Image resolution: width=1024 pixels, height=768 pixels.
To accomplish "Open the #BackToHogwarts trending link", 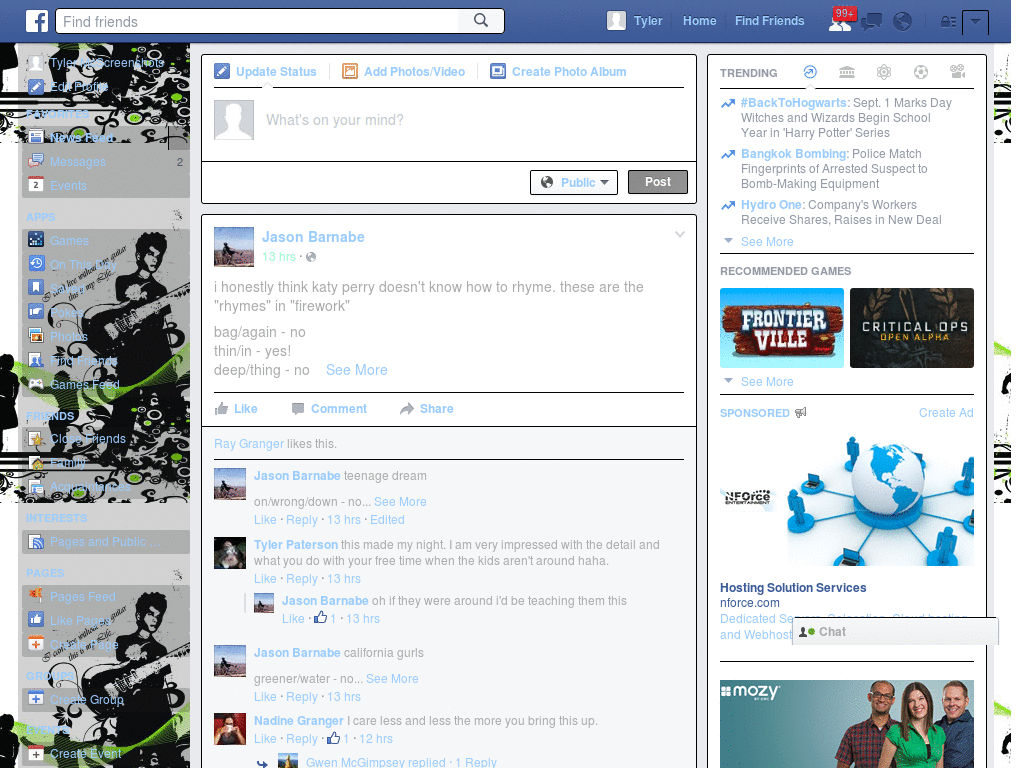I will [793, 103].
